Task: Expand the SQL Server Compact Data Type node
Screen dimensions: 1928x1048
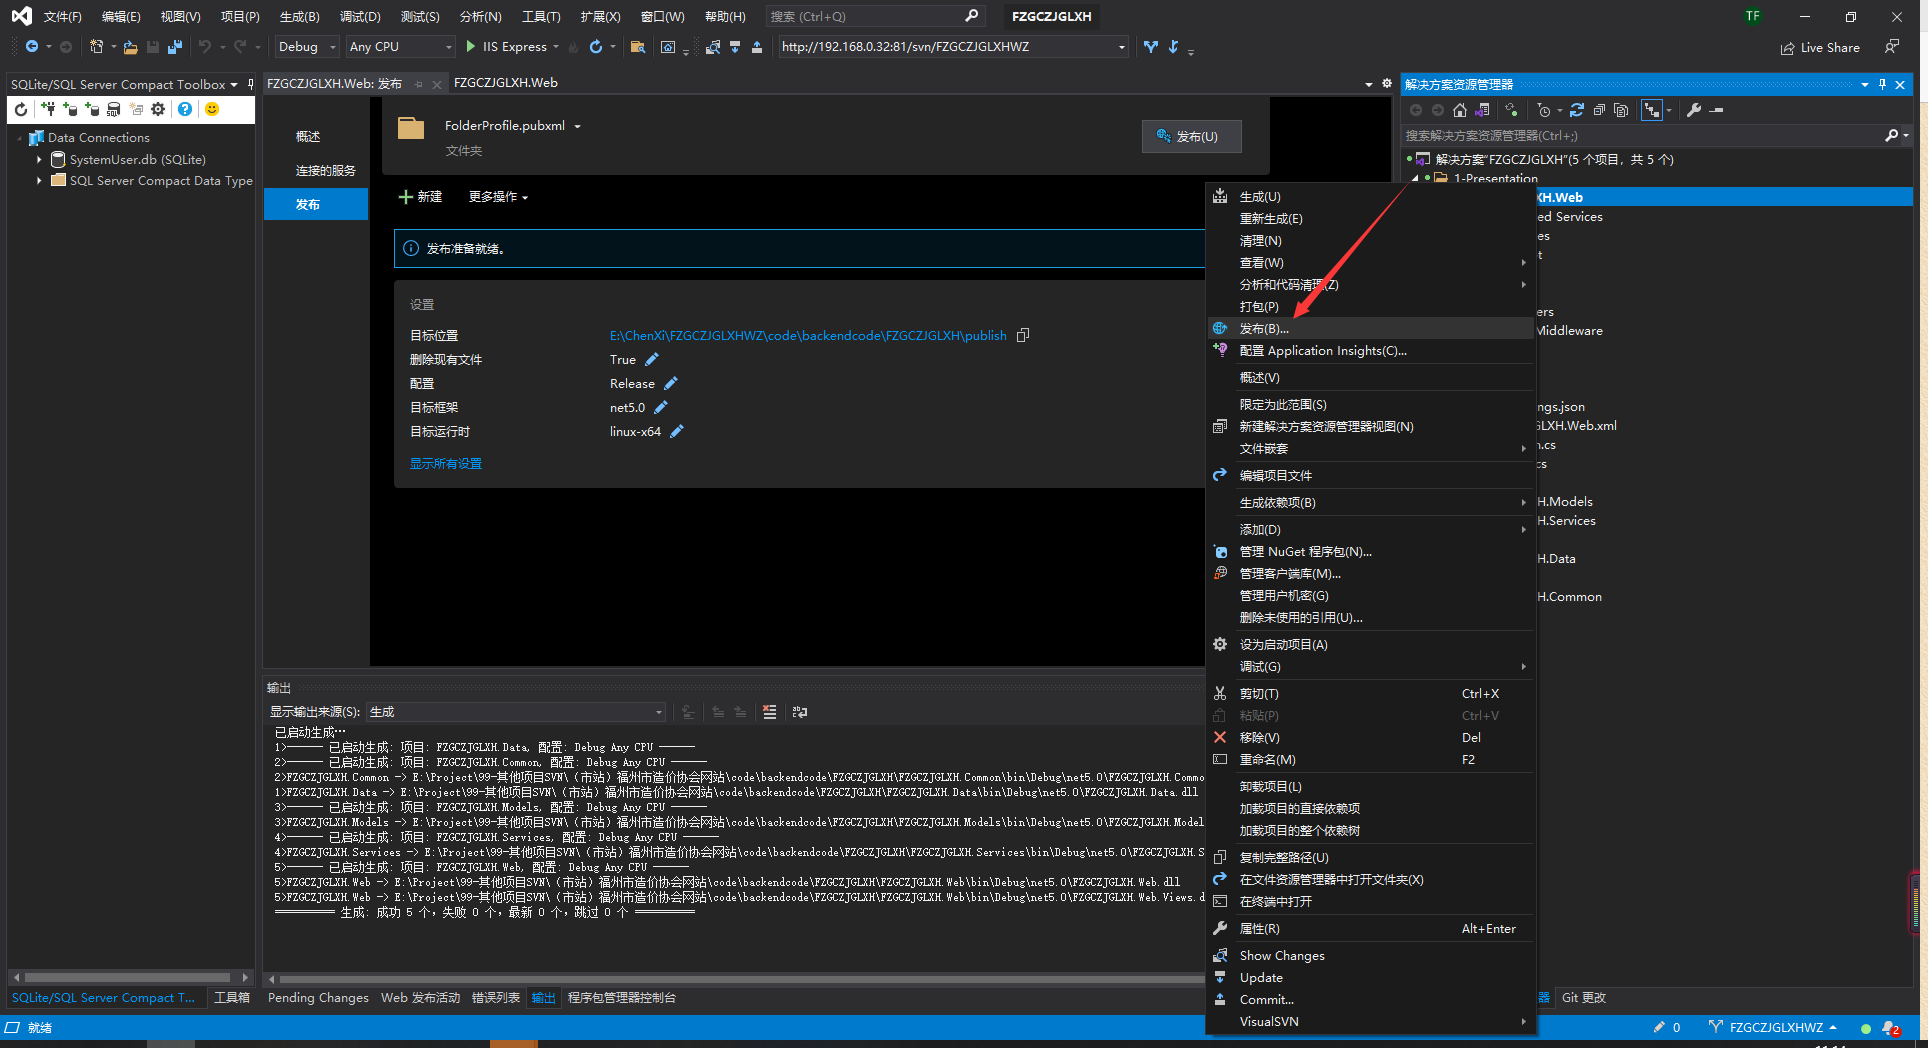Action: [39, 181]
